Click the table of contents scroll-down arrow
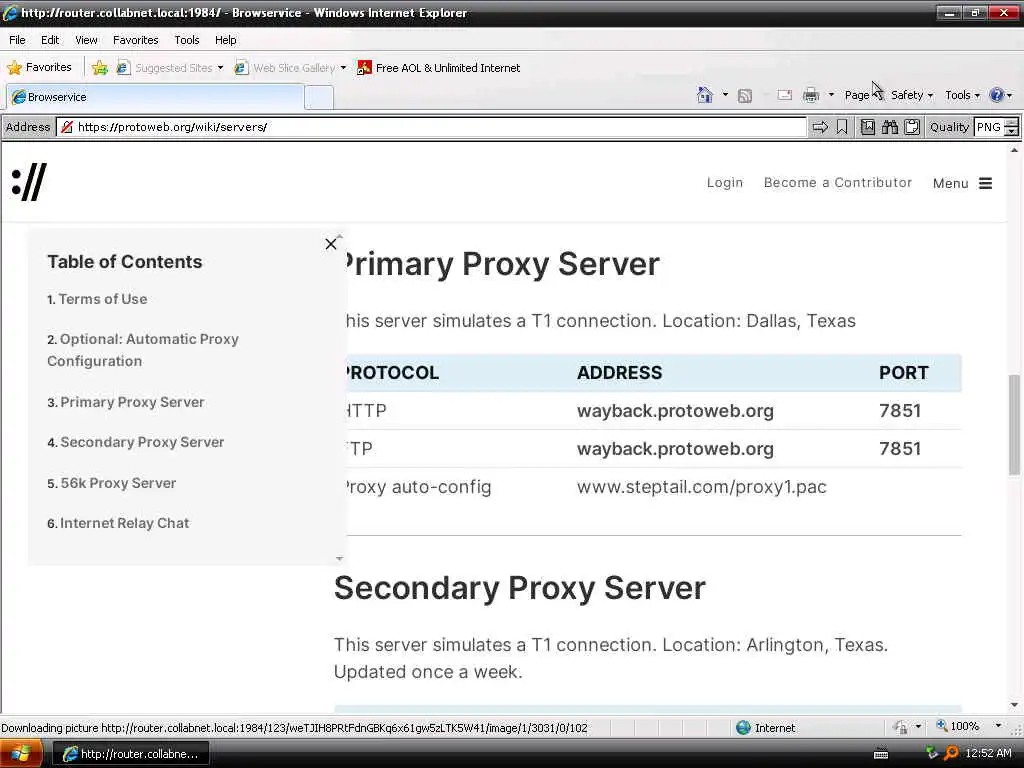Screen dimensions: 1024x768 [x=339, y=559]
